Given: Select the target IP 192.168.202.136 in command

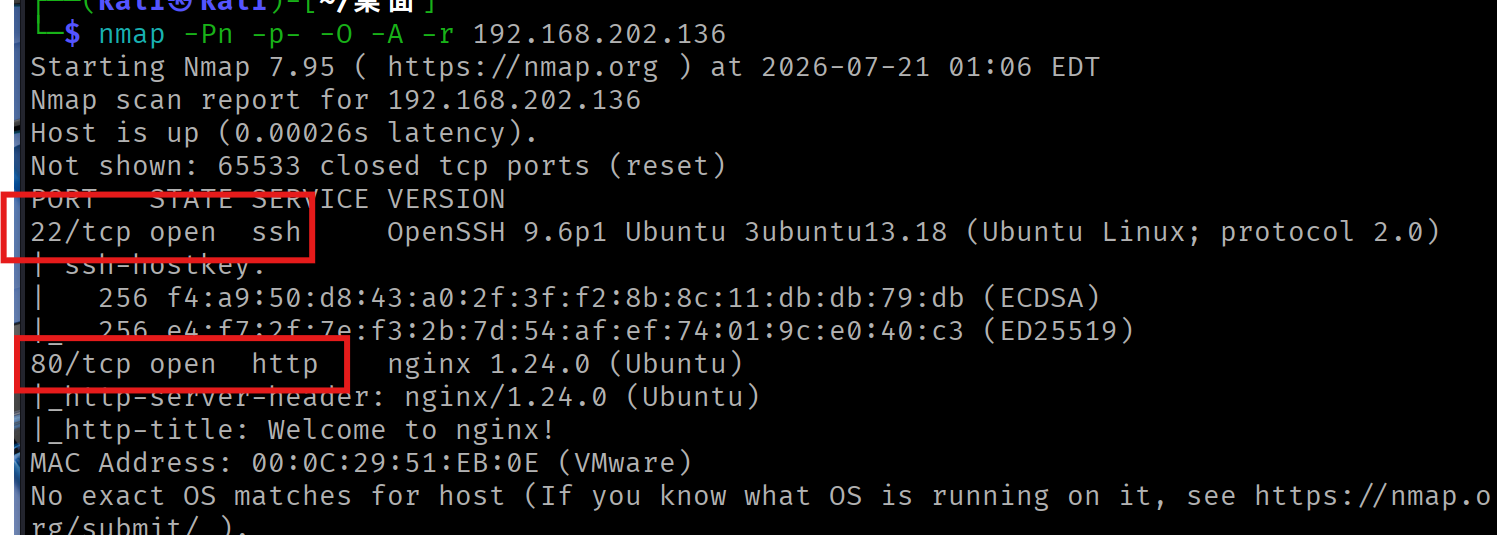Looking at the screenshot, I should click(599, 35).
